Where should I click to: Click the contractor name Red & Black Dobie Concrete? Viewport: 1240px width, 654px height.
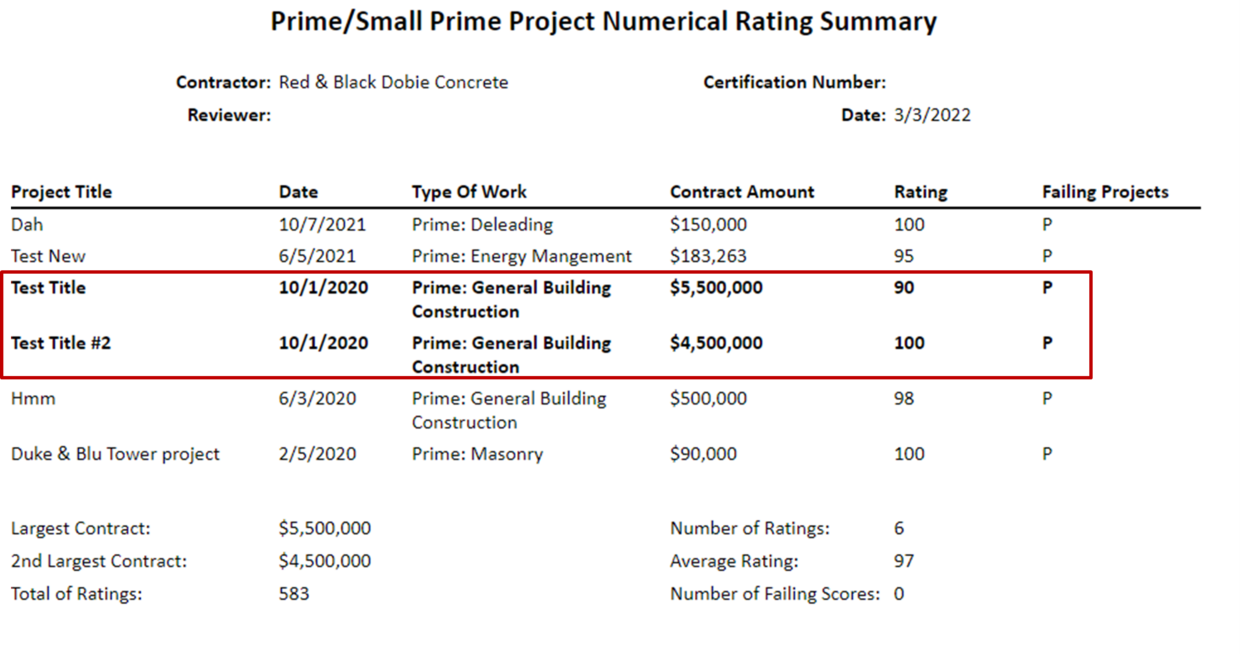[x=393, y=82]
